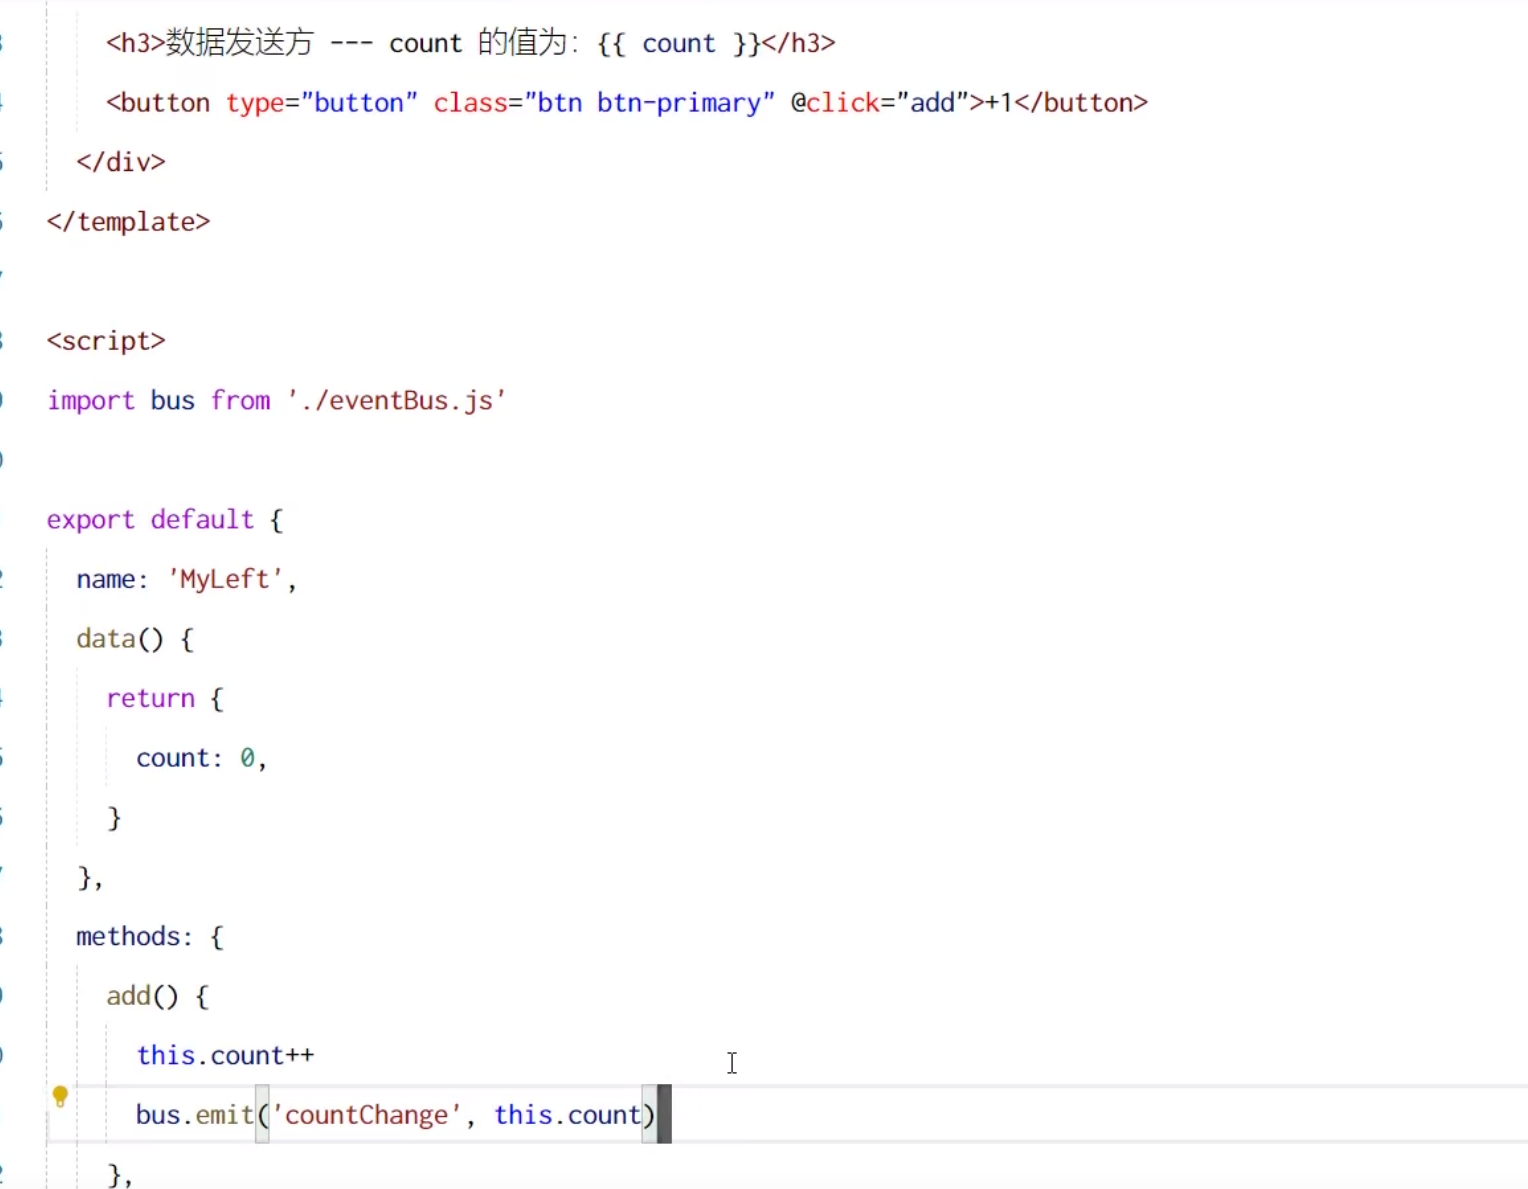Image resolution: width=1528 pixels, height=1189 pixels.
Task: Click the export default keyword
Action: click(150, 520)
